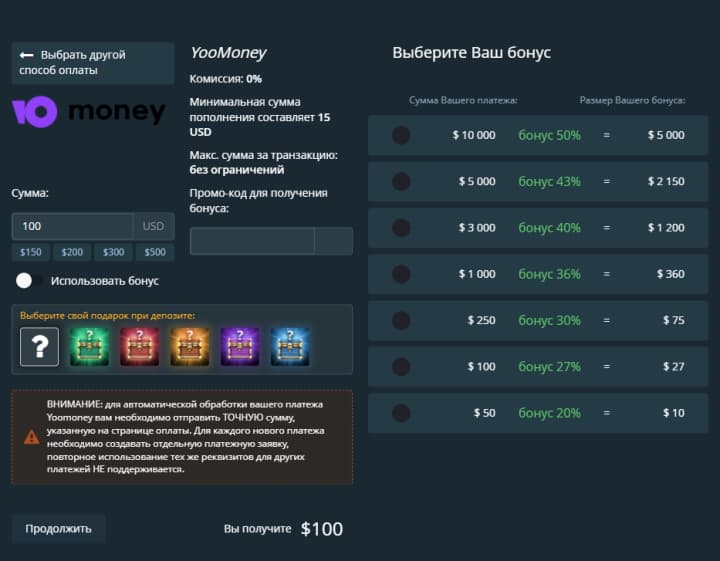Set amount with the $150 preset
This screenshot has width=720, height=561.
tap(31, 252)
